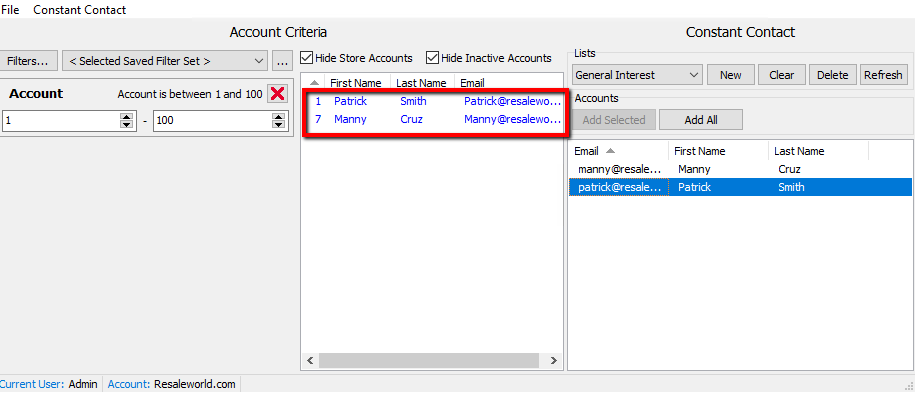Select account row 7 Manny
The image size is (920, 394).
[x=434, y=119]
